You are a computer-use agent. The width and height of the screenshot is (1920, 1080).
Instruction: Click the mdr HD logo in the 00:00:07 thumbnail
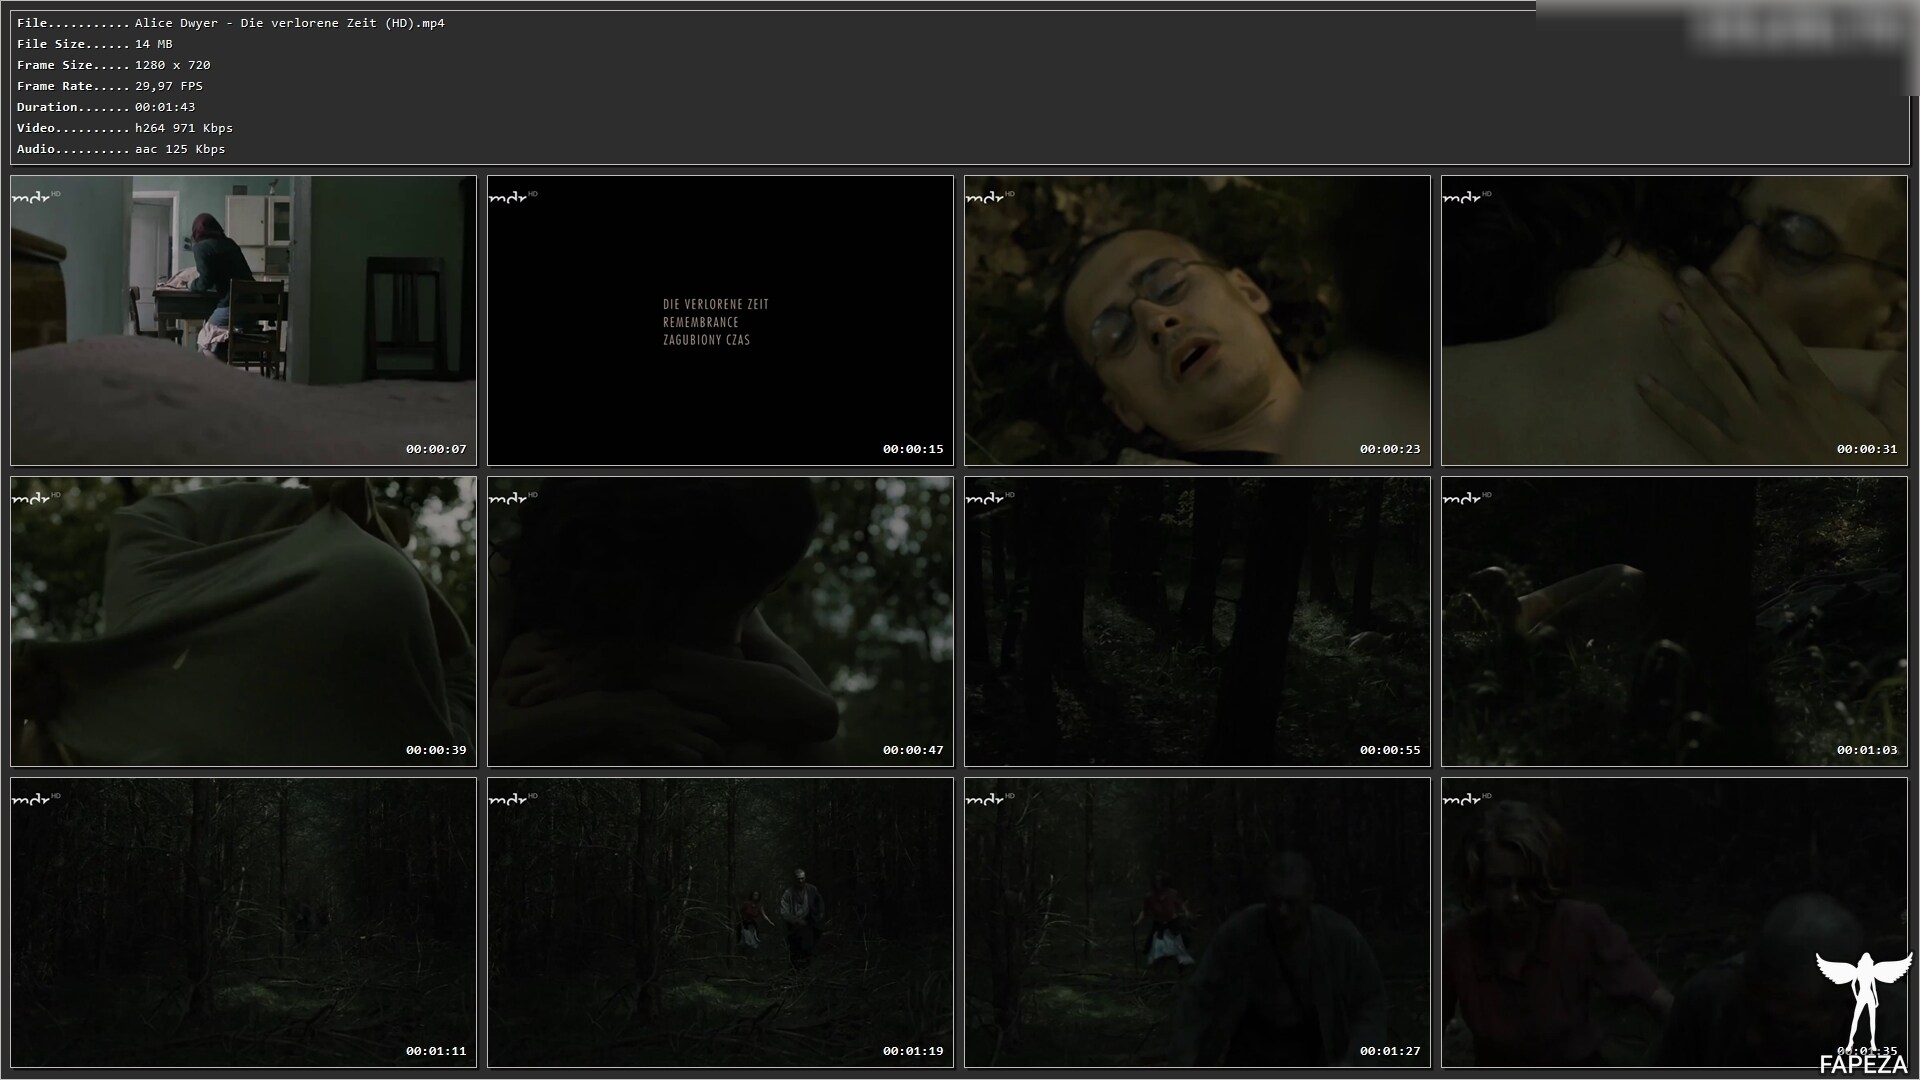point(36,197)
